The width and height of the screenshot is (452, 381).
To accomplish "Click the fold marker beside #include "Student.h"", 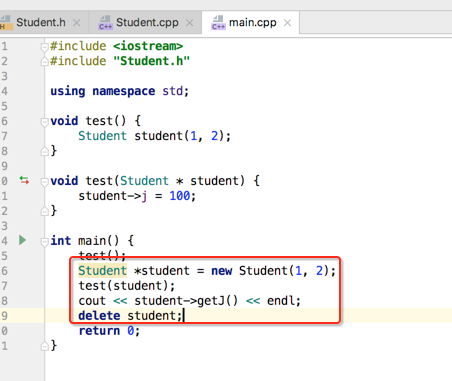I will [x=44, y=61].
